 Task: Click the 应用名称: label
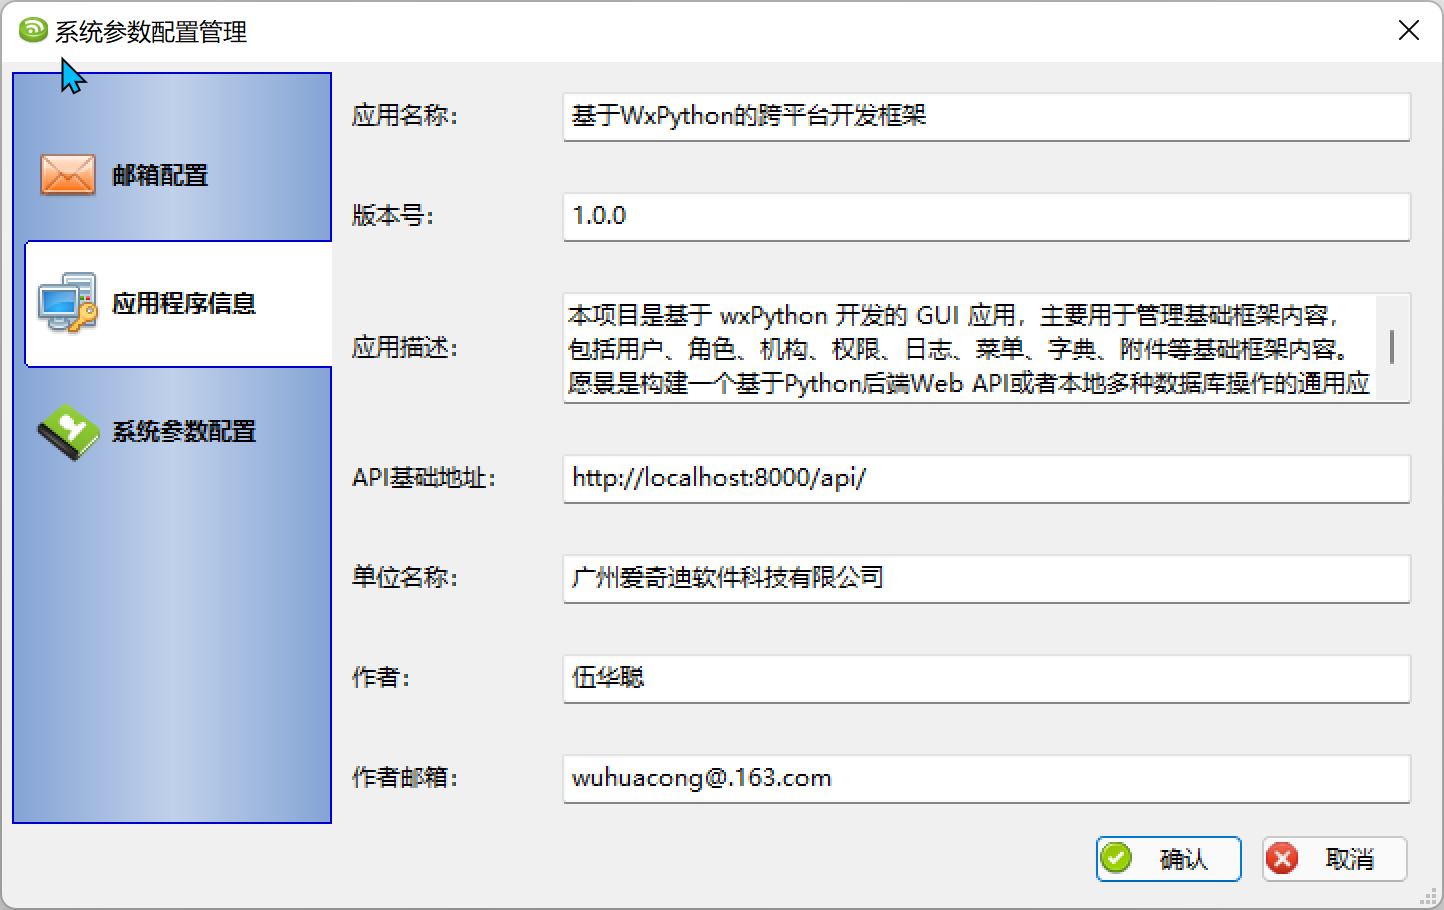click(404, 116)
